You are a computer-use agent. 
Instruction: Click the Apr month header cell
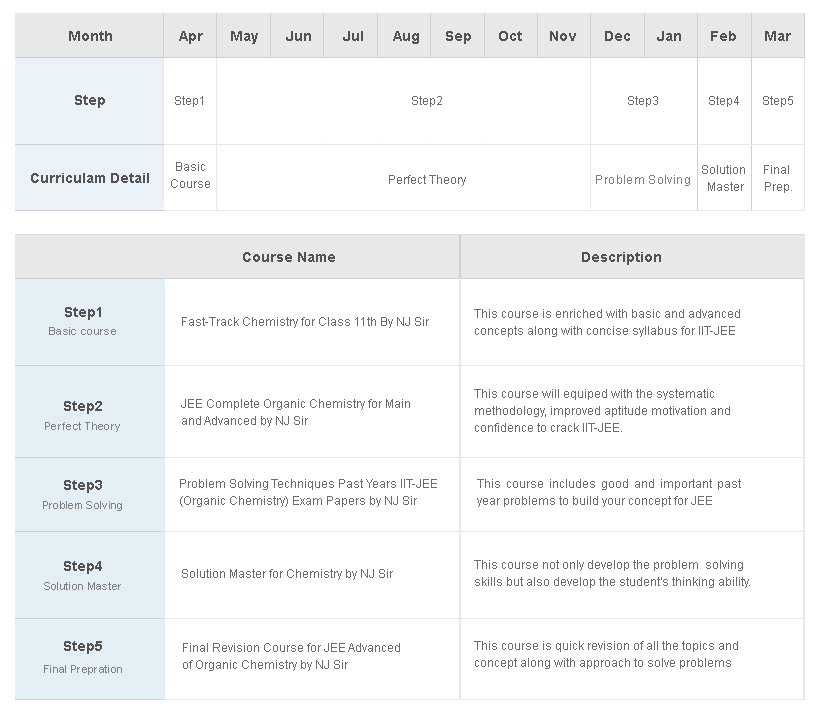pyautogui.click(x=190, y=36)
